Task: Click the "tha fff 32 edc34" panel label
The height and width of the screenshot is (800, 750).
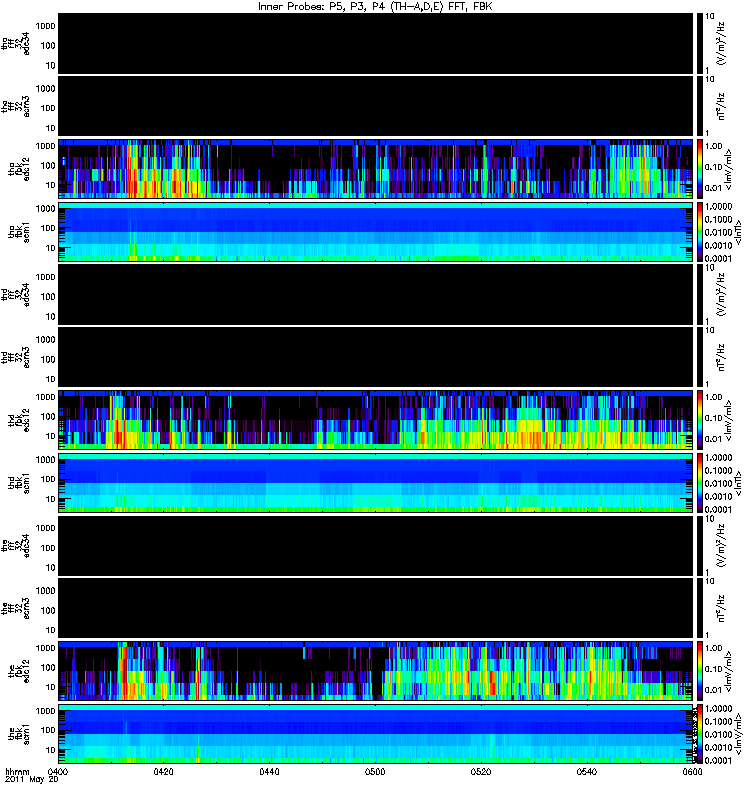Action: point(16,44)
